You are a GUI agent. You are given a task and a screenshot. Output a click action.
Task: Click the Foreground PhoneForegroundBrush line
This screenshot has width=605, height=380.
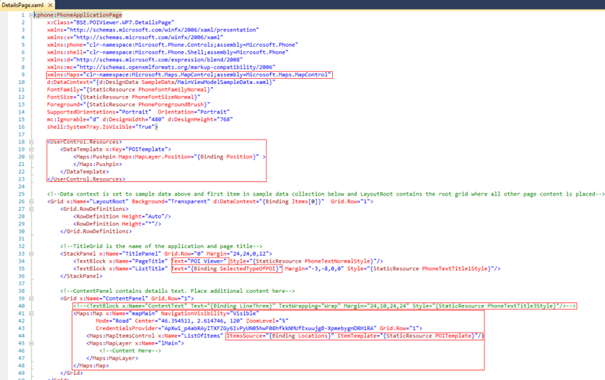(128, 105)
